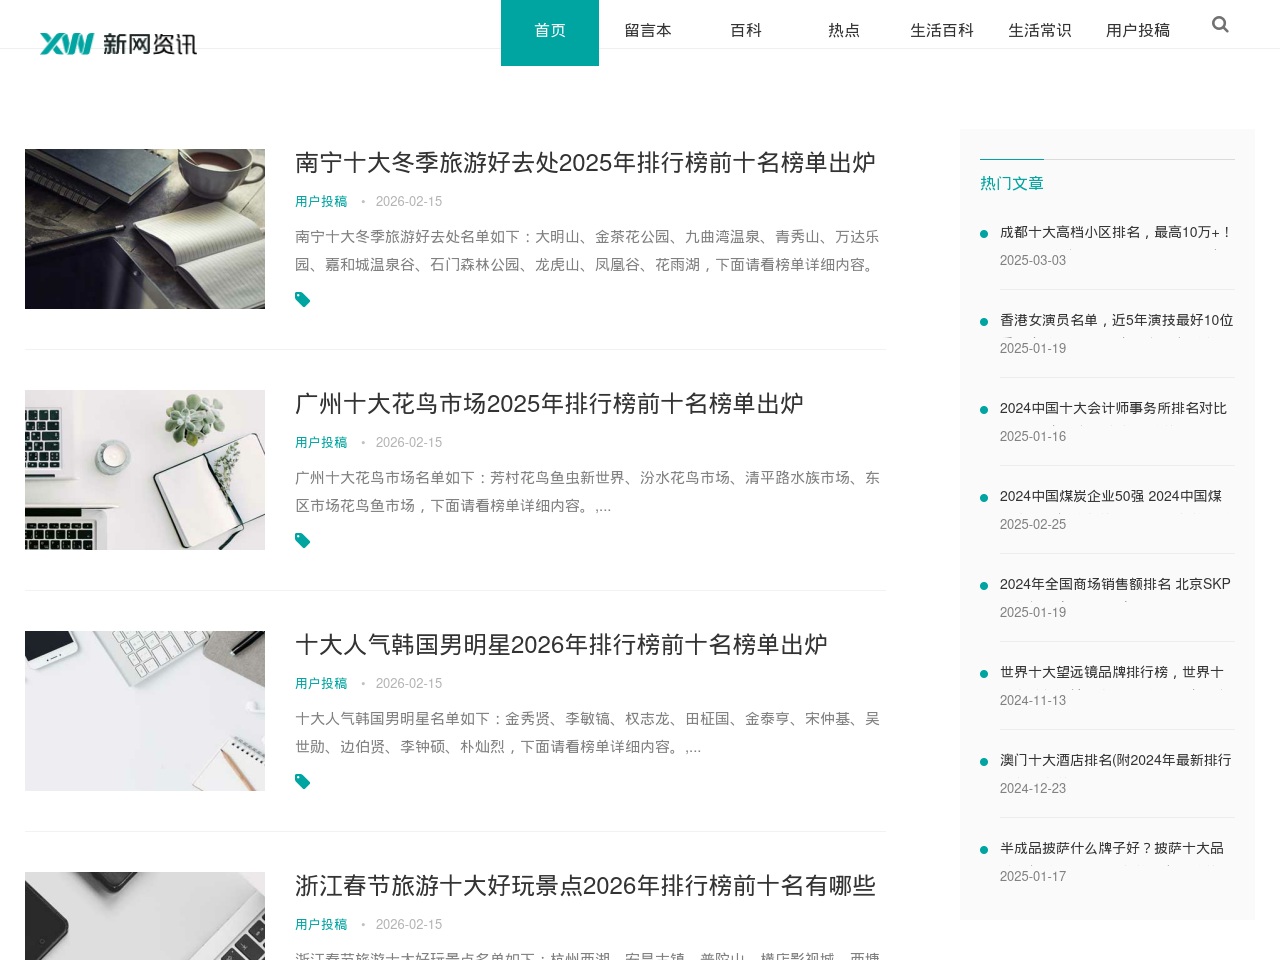Open hot article 2024中国煤炭企业50强
The height and width of the screenshot is (960, 1280).
coord(1111,496)
